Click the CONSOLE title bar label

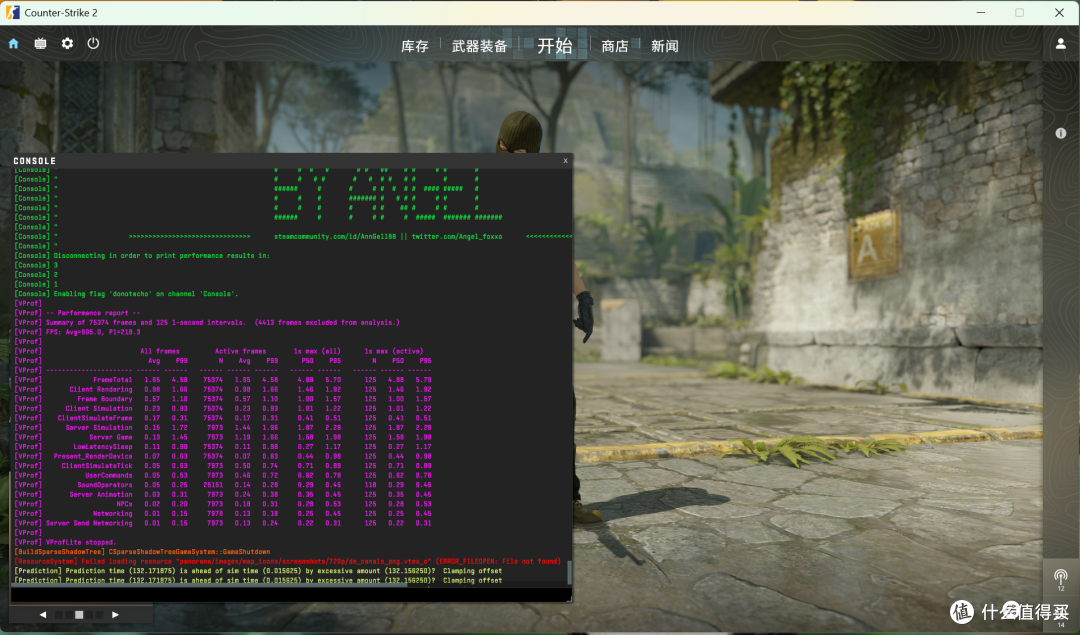34,161
